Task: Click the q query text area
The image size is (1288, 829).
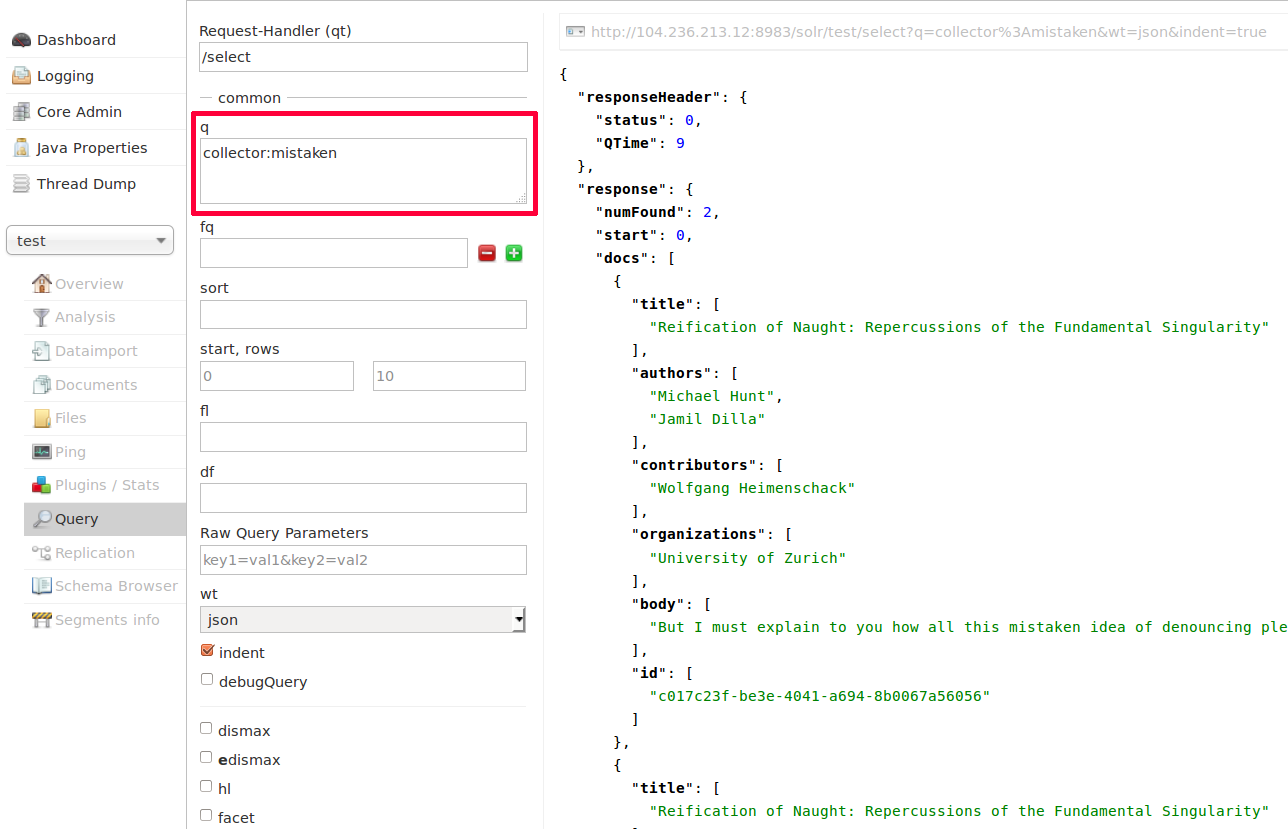Action: point(363,171)
